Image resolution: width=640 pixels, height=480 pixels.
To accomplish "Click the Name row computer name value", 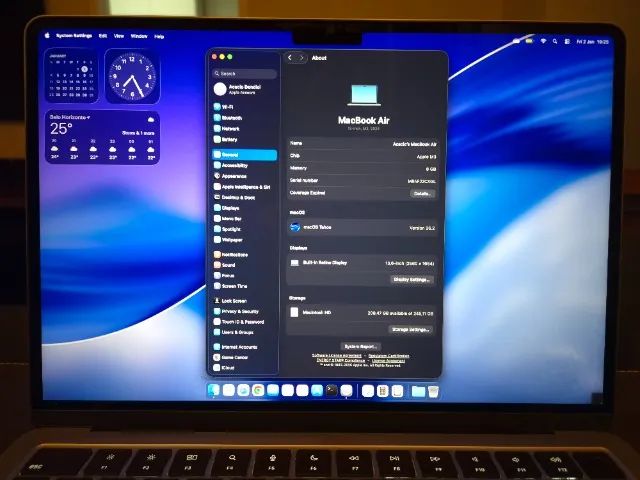I will (x=414, y=144).
